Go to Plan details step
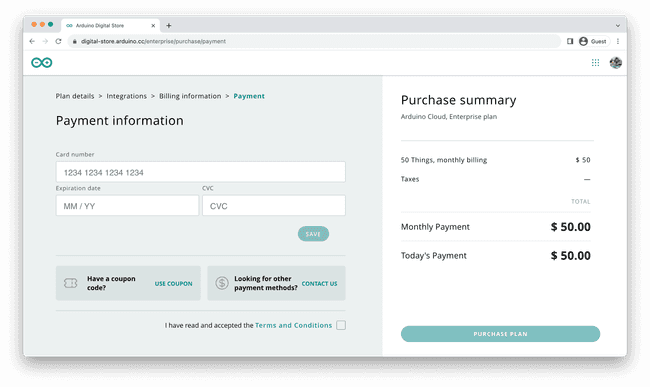 75,96
